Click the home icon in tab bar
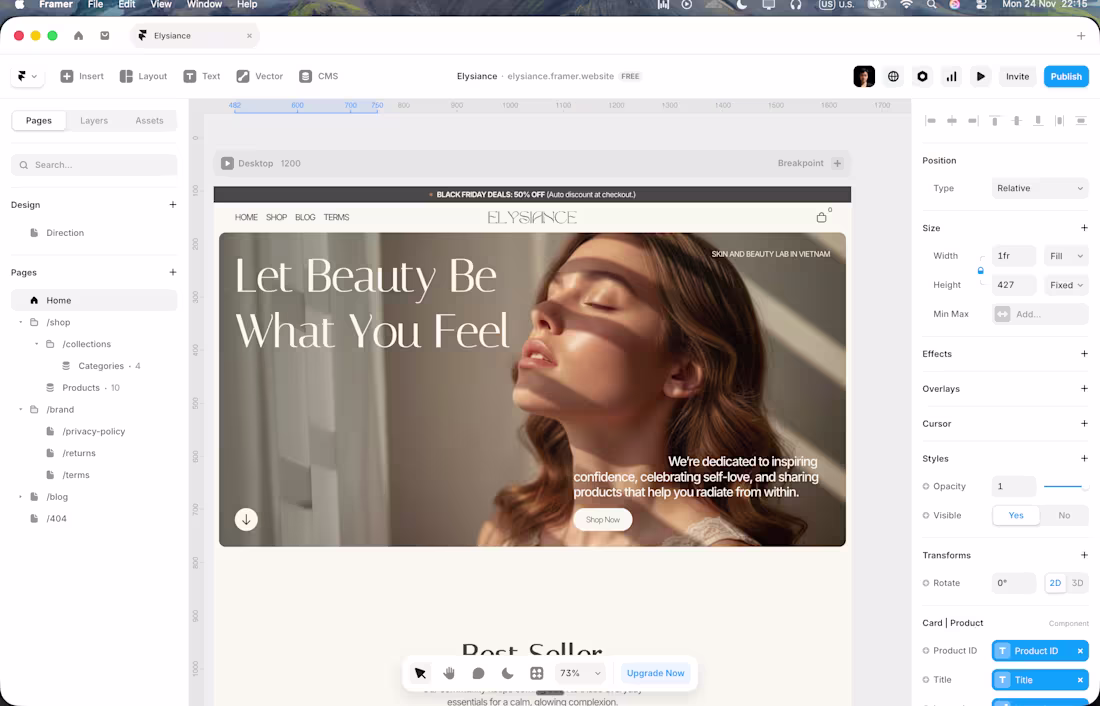1100x706 pixels. [x=79, y=36]
